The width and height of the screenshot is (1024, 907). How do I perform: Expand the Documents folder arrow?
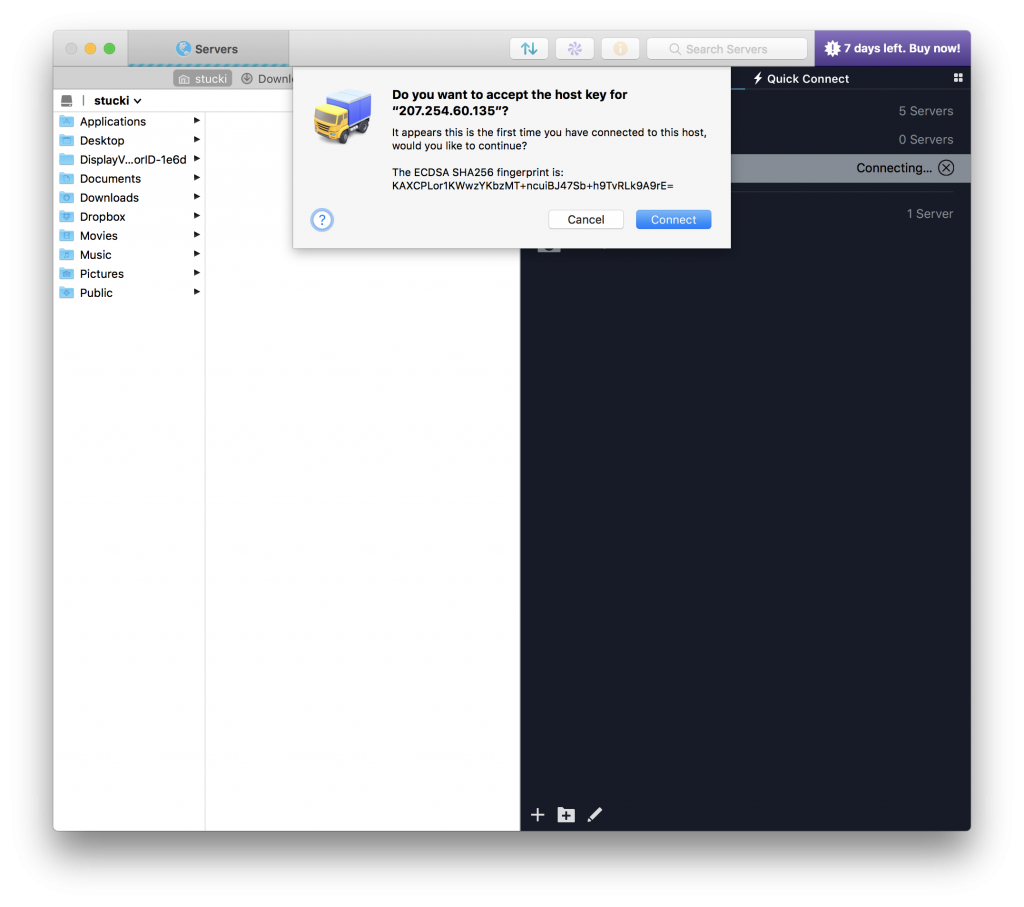tap(196, 178)
